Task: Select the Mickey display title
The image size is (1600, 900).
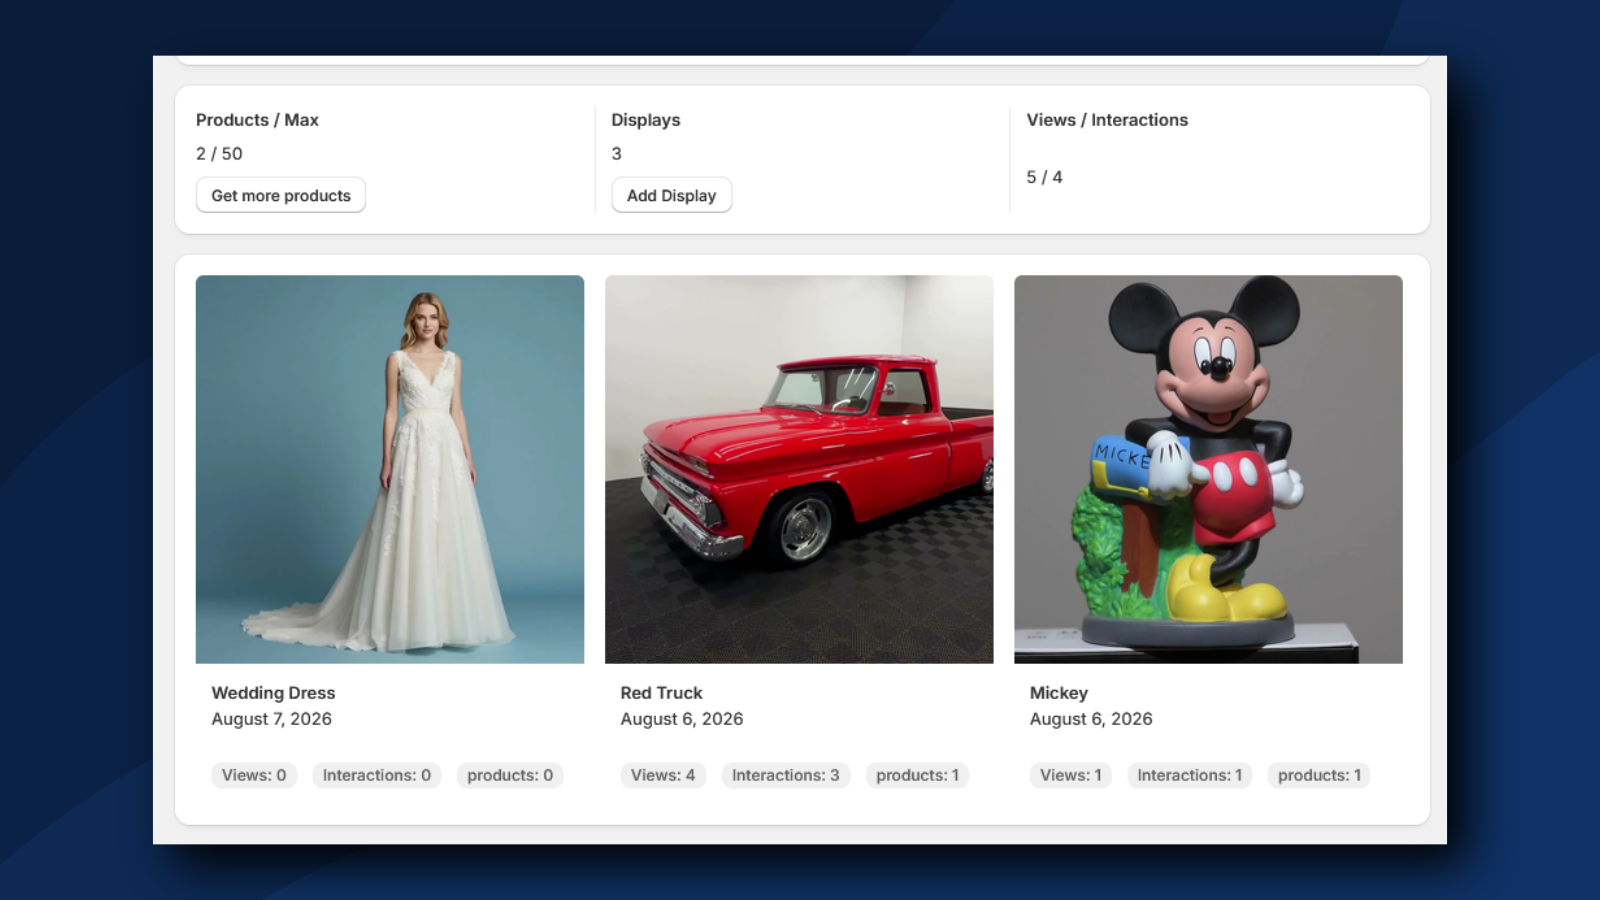Action: (1059, 693)
